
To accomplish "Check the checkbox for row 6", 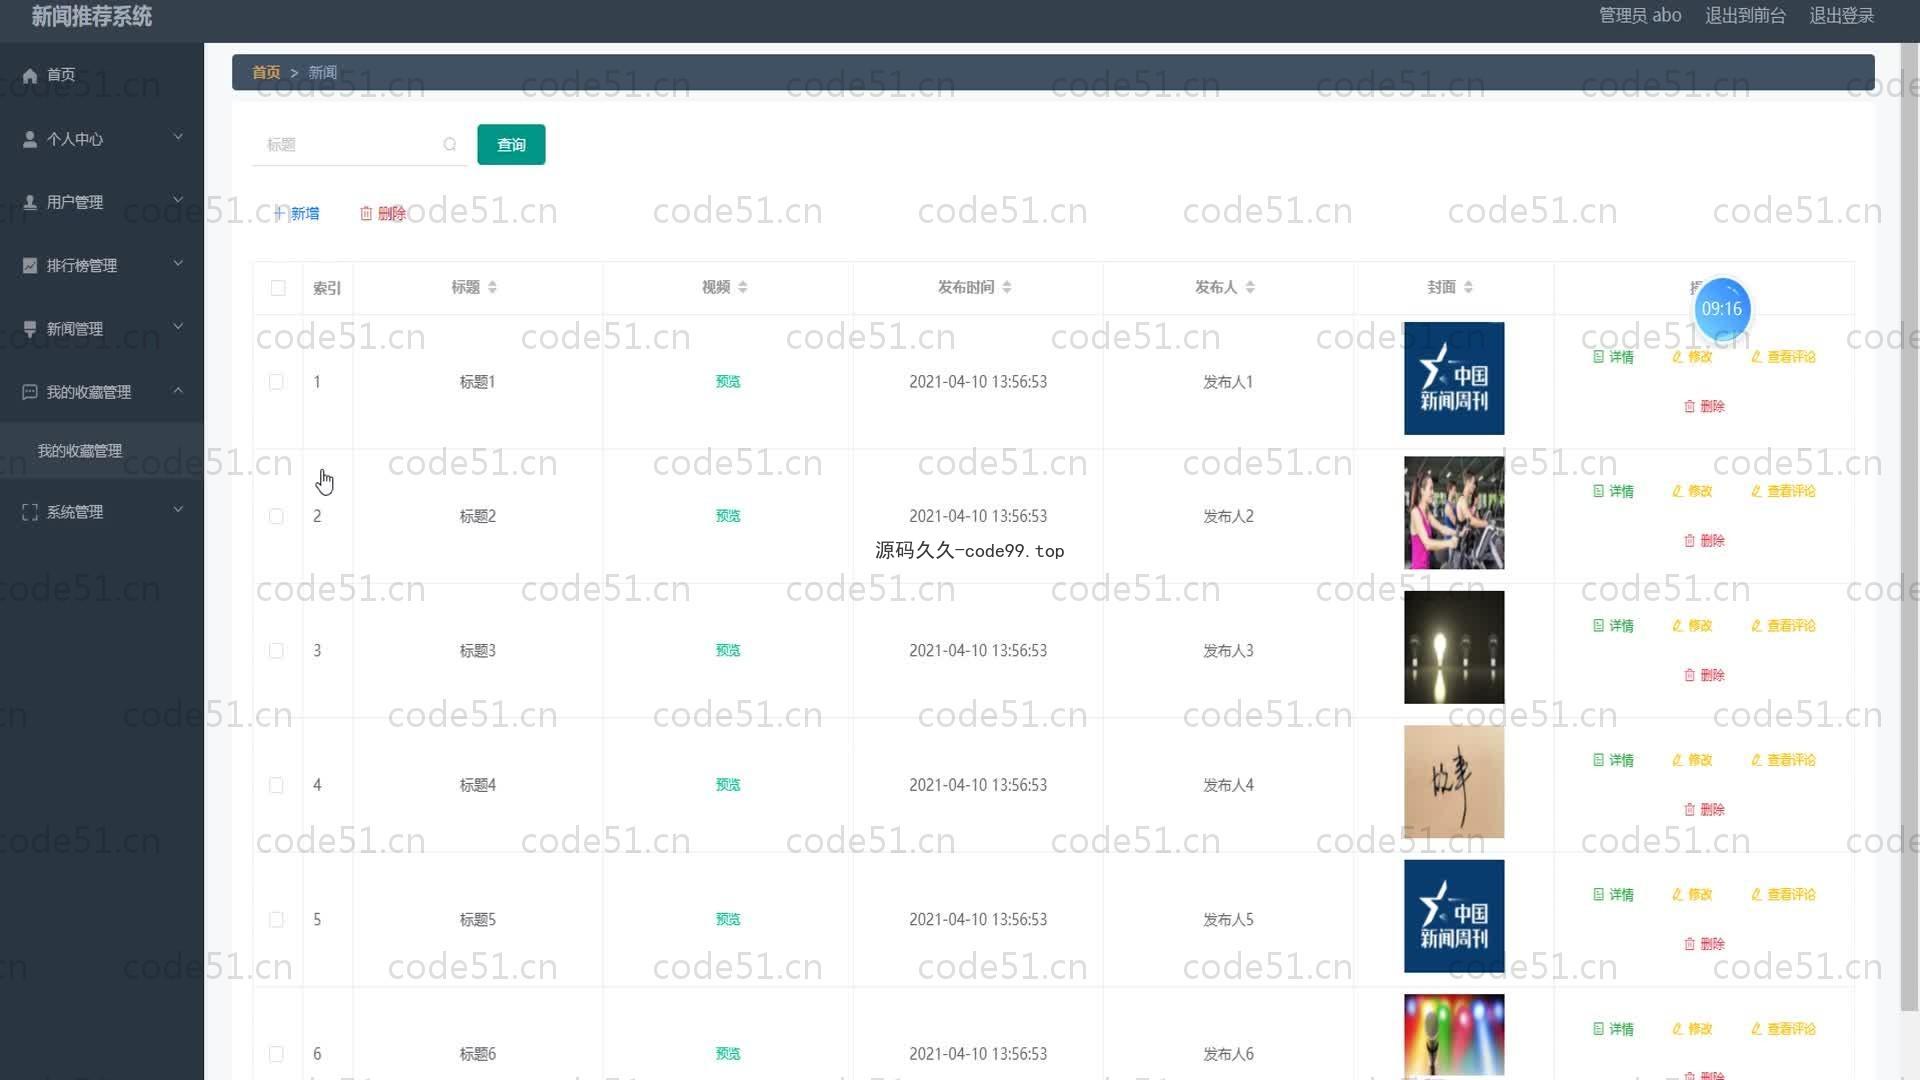I will 276,1054.
